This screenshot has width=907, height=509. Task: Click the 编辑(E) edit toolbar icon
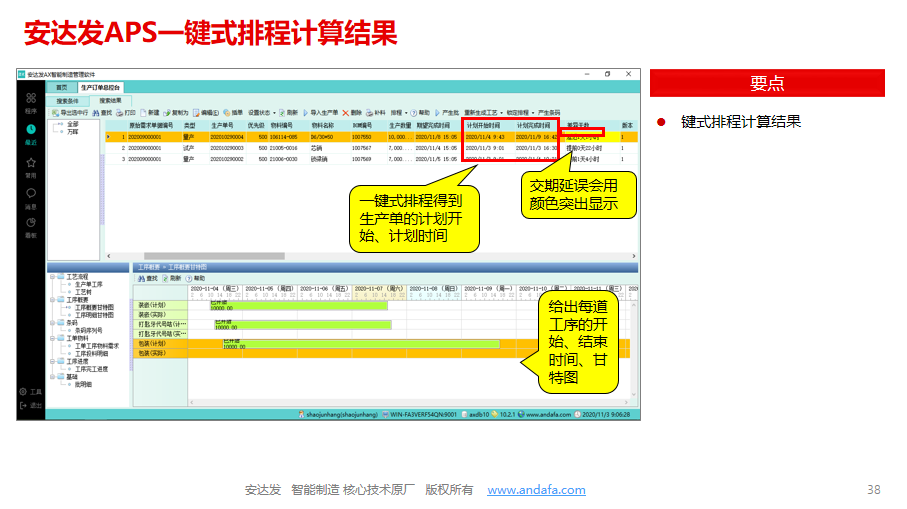click(x=196, y=113)
